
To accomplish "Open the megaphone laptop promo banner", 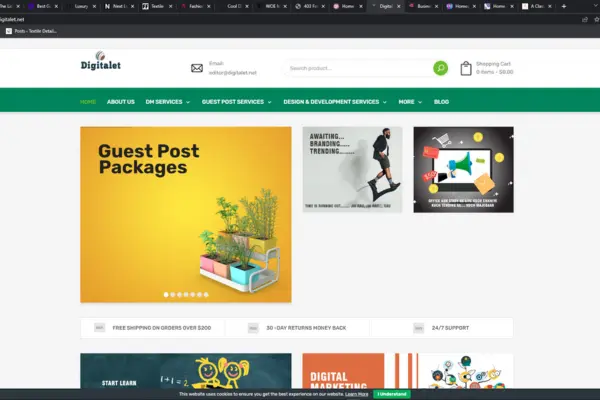I will 463,170.
